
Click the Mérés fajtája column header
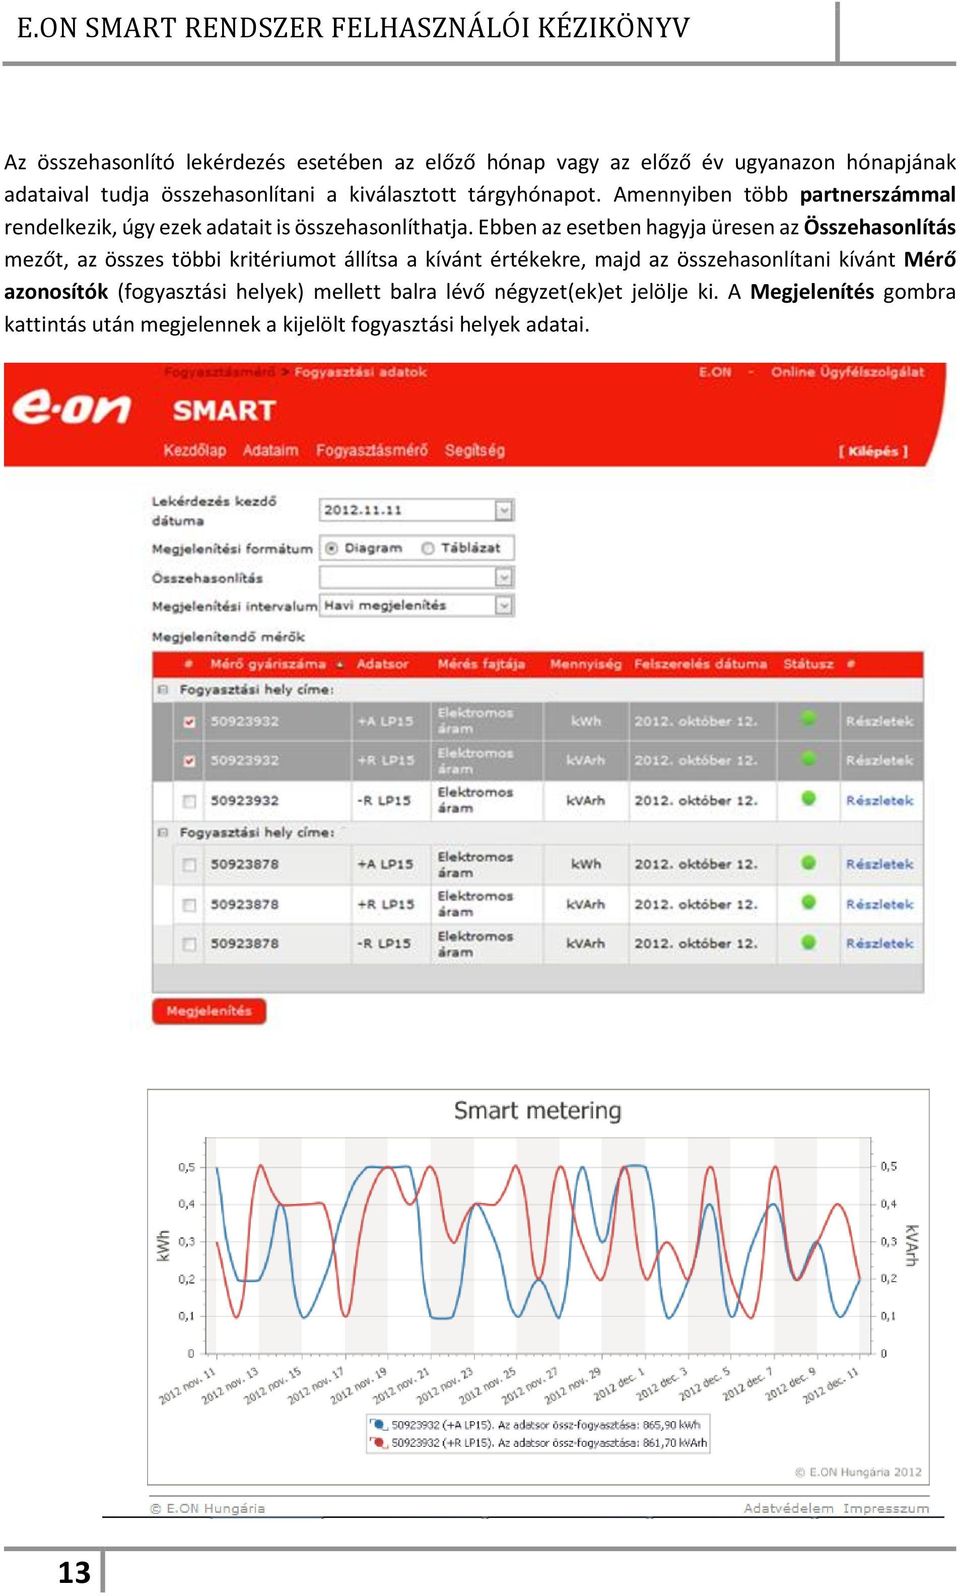tap(481, 664)
